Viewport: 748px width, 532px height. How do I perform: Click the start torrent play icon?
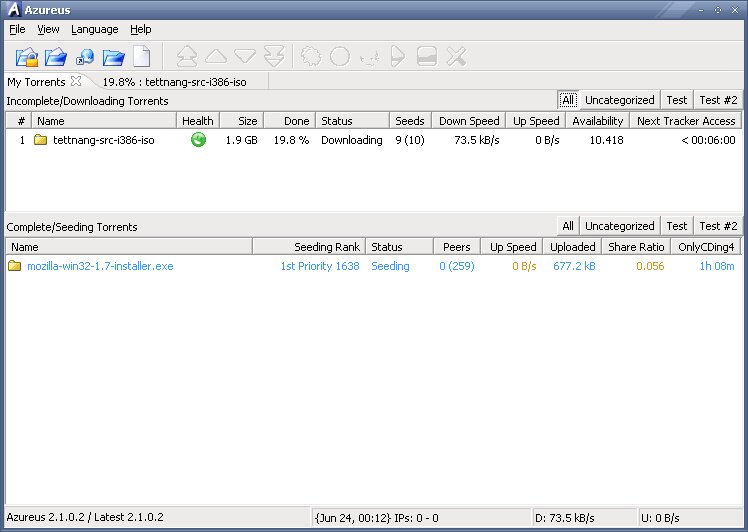point(398,57)
